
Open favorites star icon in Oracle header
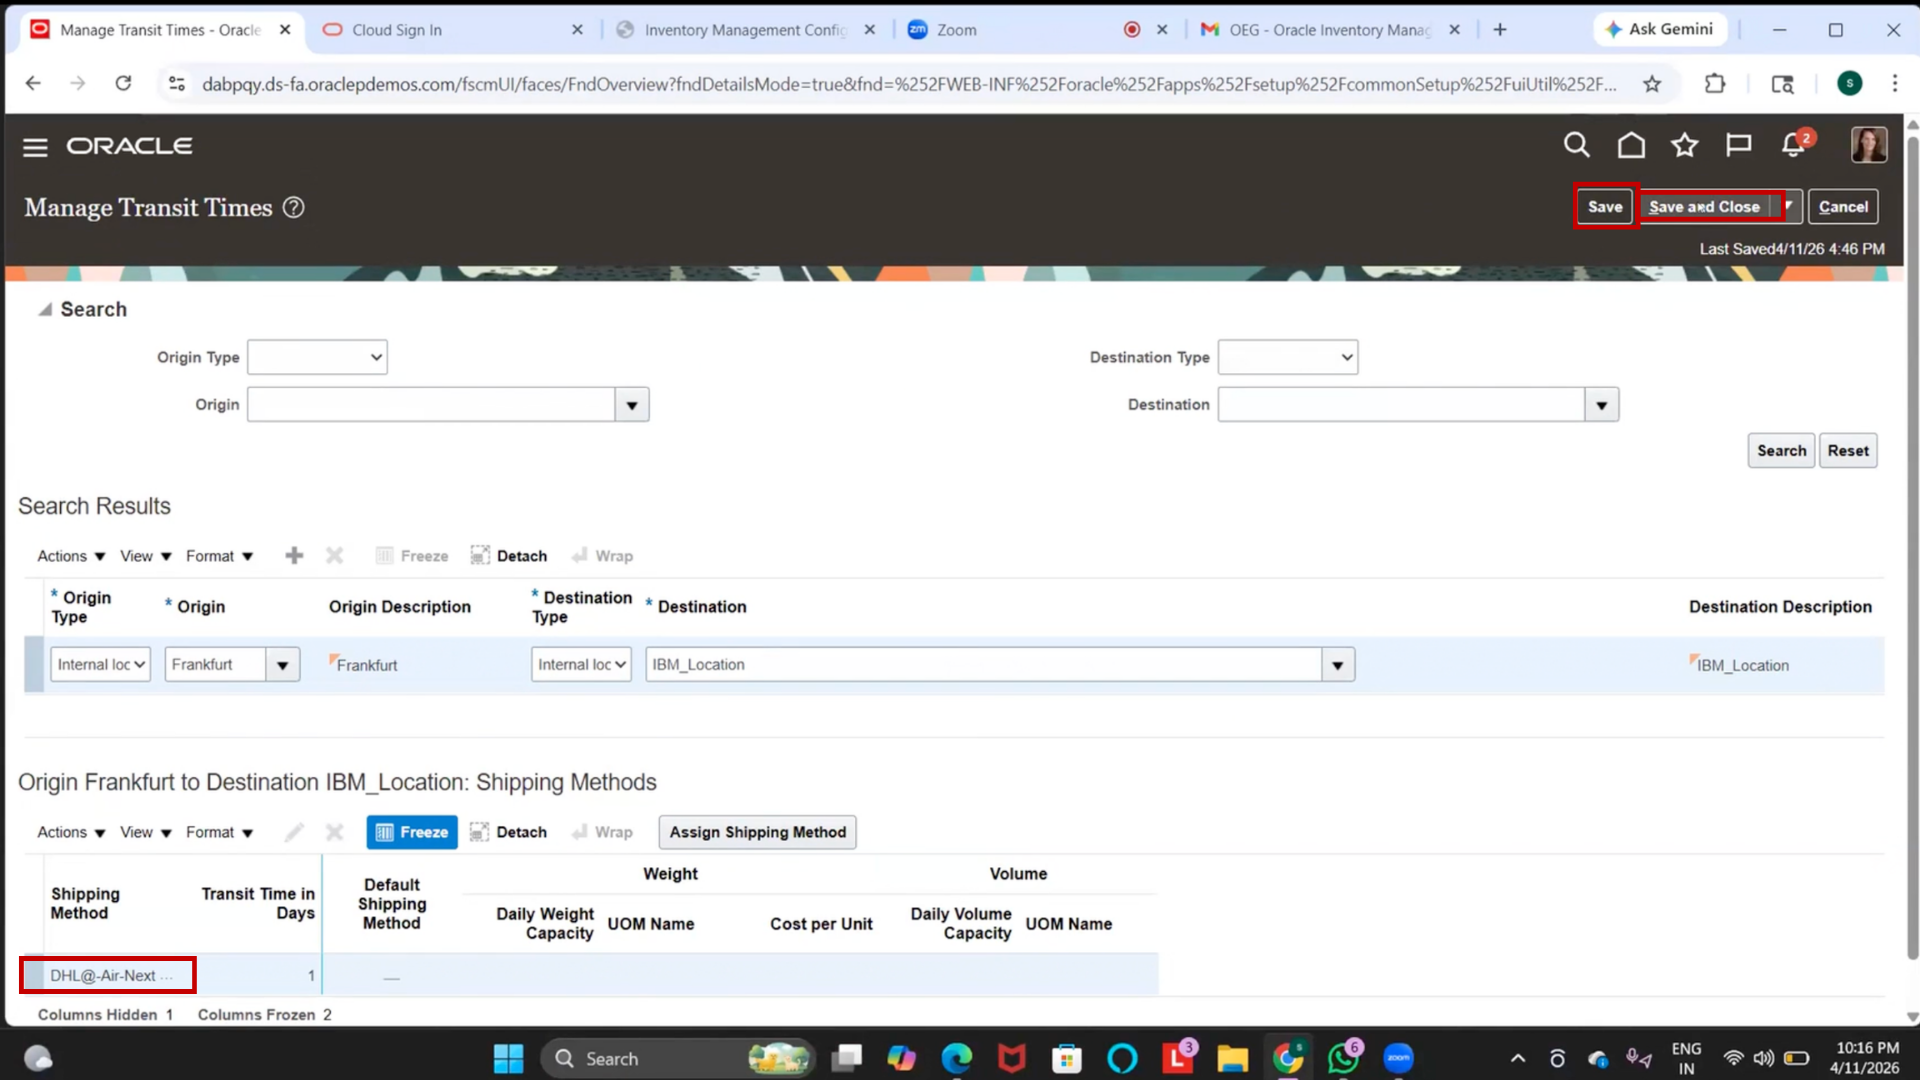1685,146
